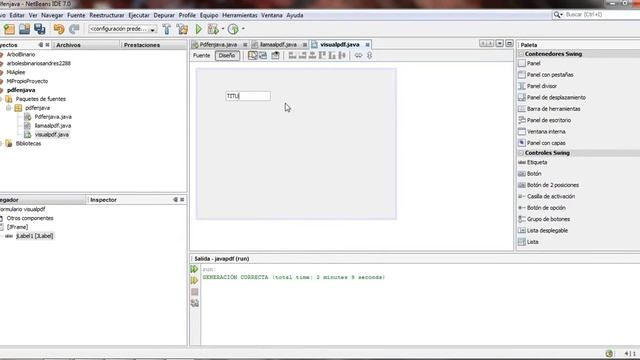Image resolution: width=640 pixels, height=360 pixels.
Task: Select the connection mode icon in designer
Action: tap(263, 55)
